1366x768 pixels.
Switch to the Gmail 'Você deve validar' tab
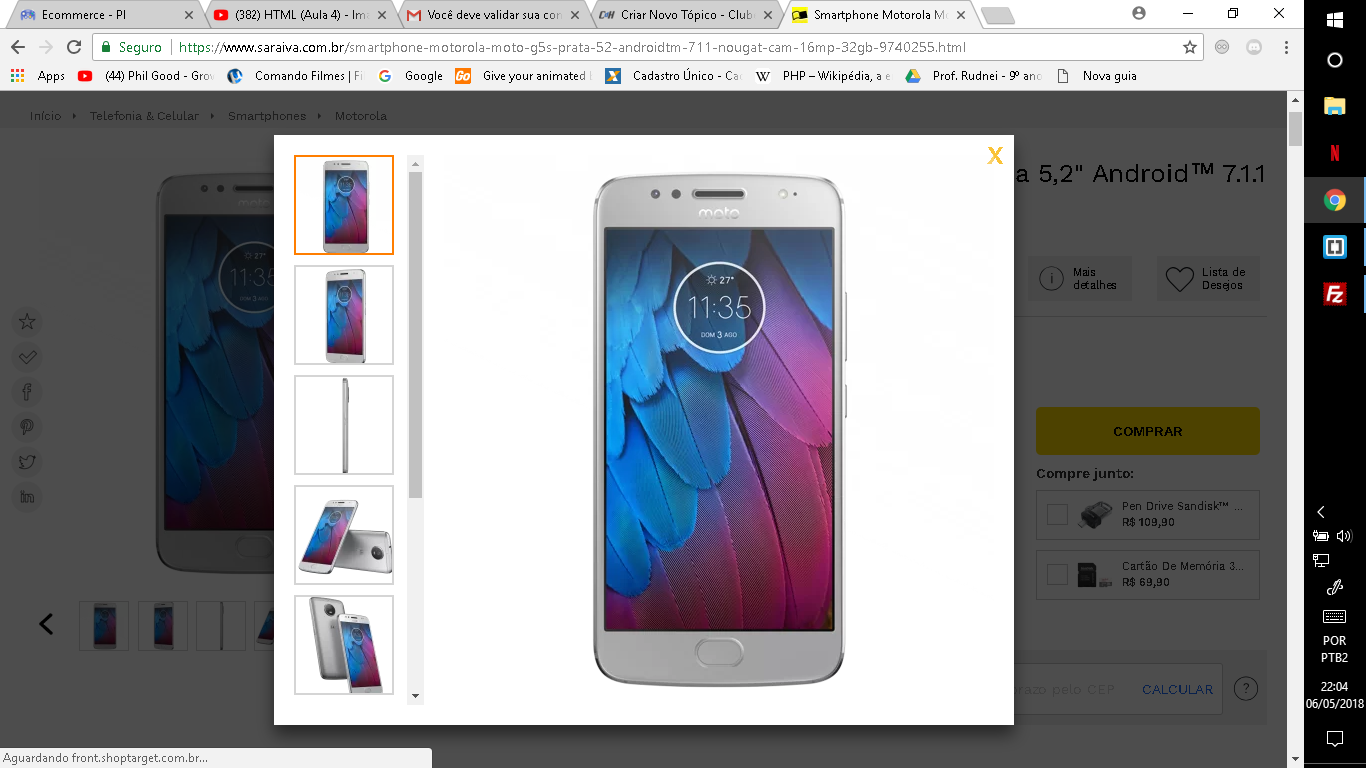tap(493, 15)
